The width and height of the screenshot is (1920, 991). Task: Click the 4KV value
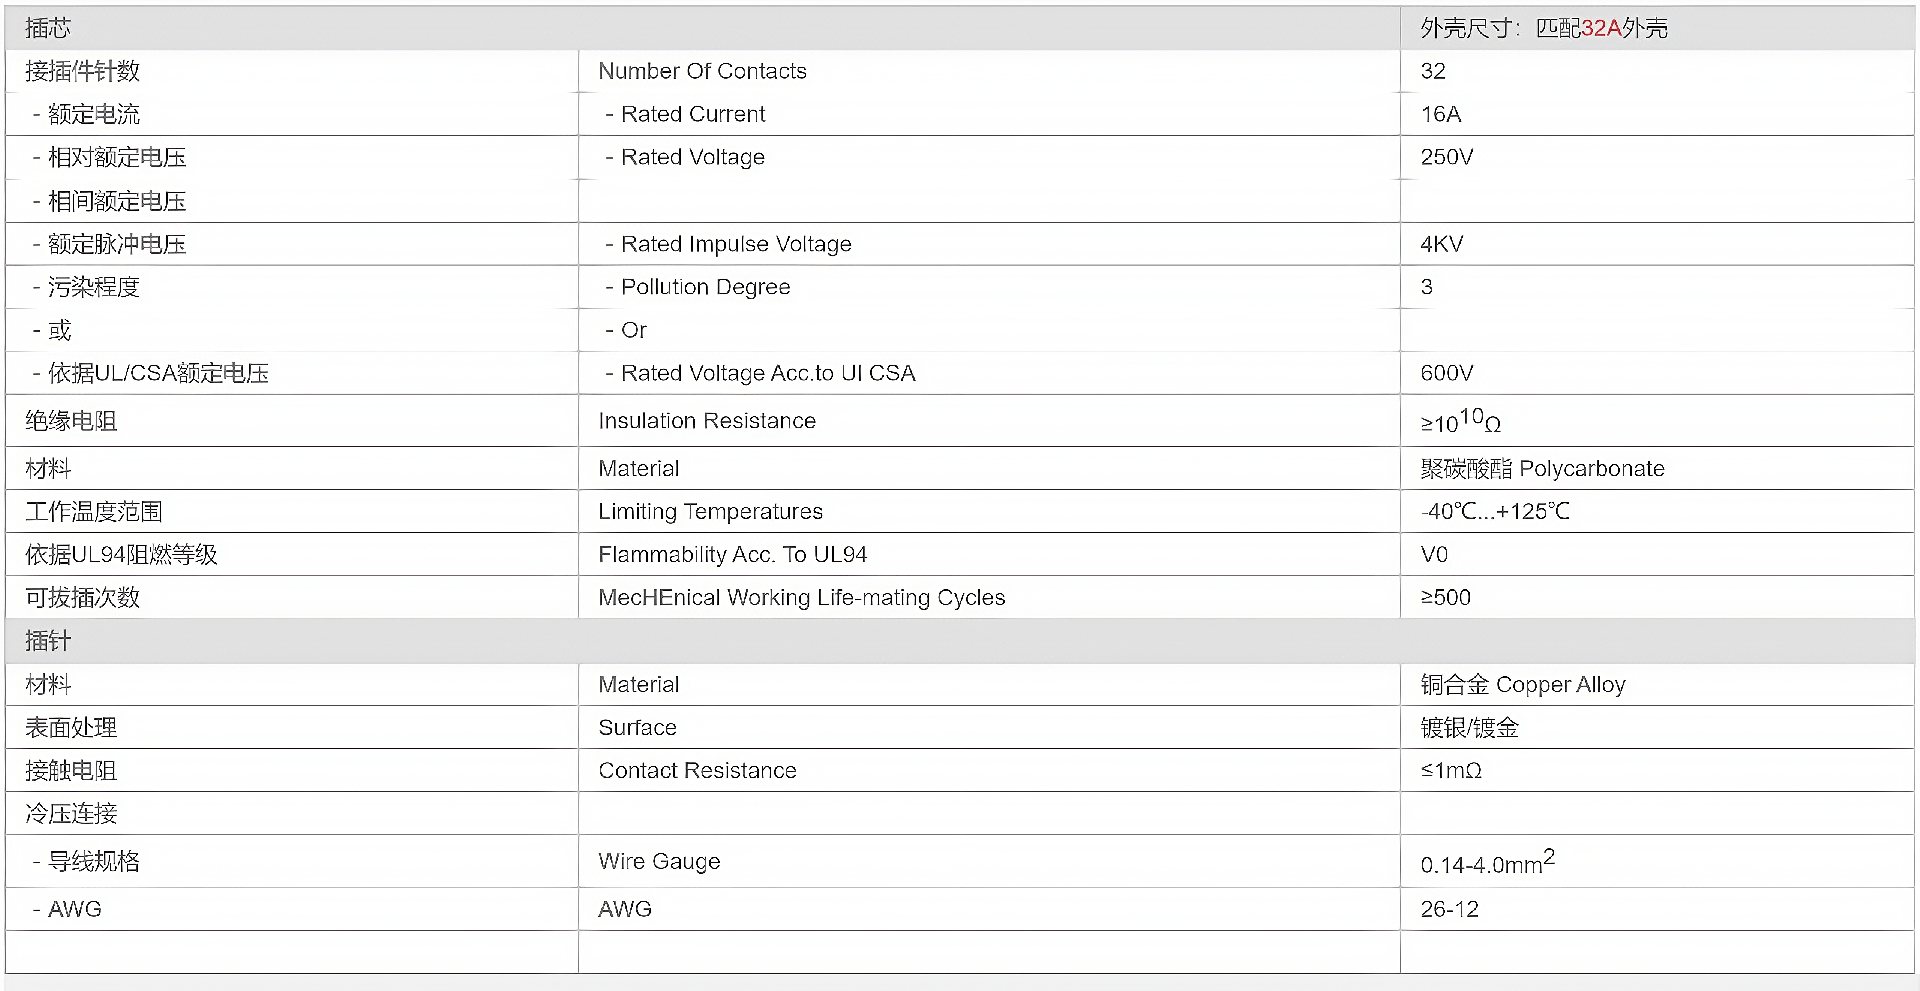pyautogui.click(x=1442, y=244)
